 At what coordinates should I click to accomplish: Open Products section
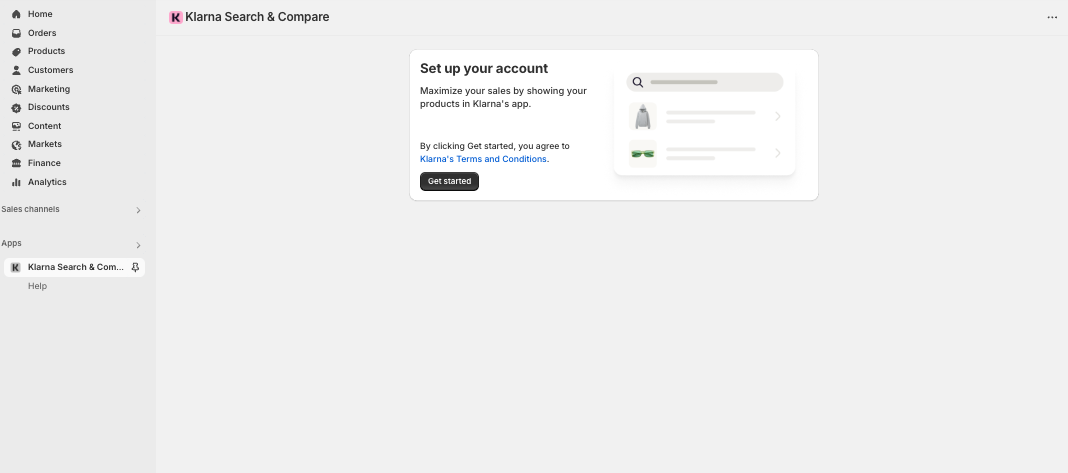pyautogui.click(x=46, y=51)
